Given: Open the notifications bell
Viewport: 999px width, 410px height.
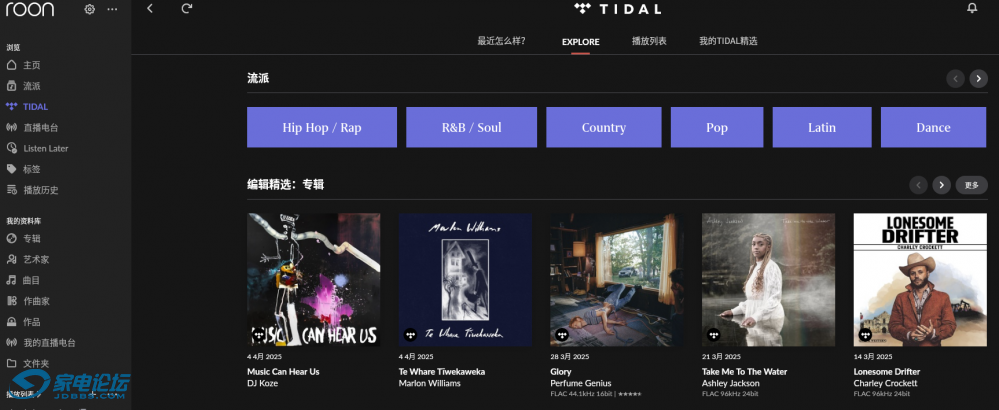Looking at the screenshot, I should click(972, 9).
